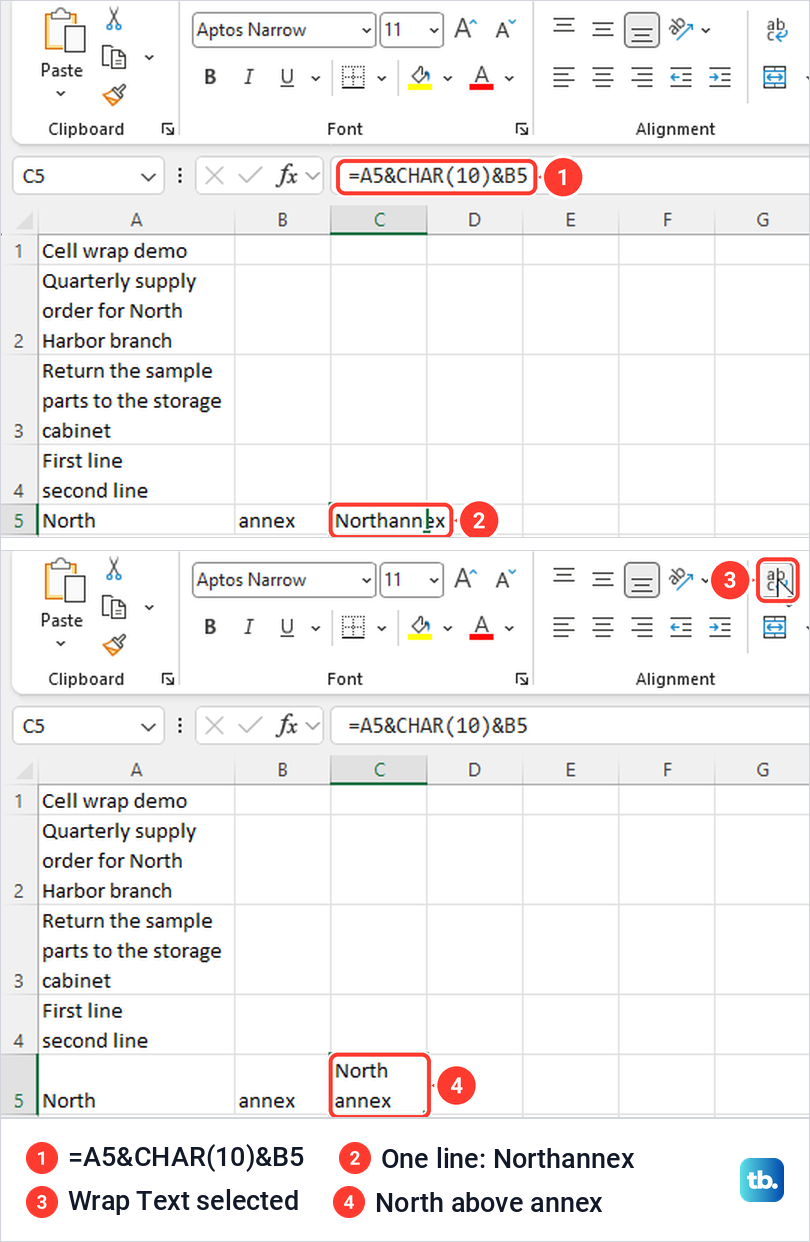Open font size 11 dropdown, upper screenshot

[433, 30]
